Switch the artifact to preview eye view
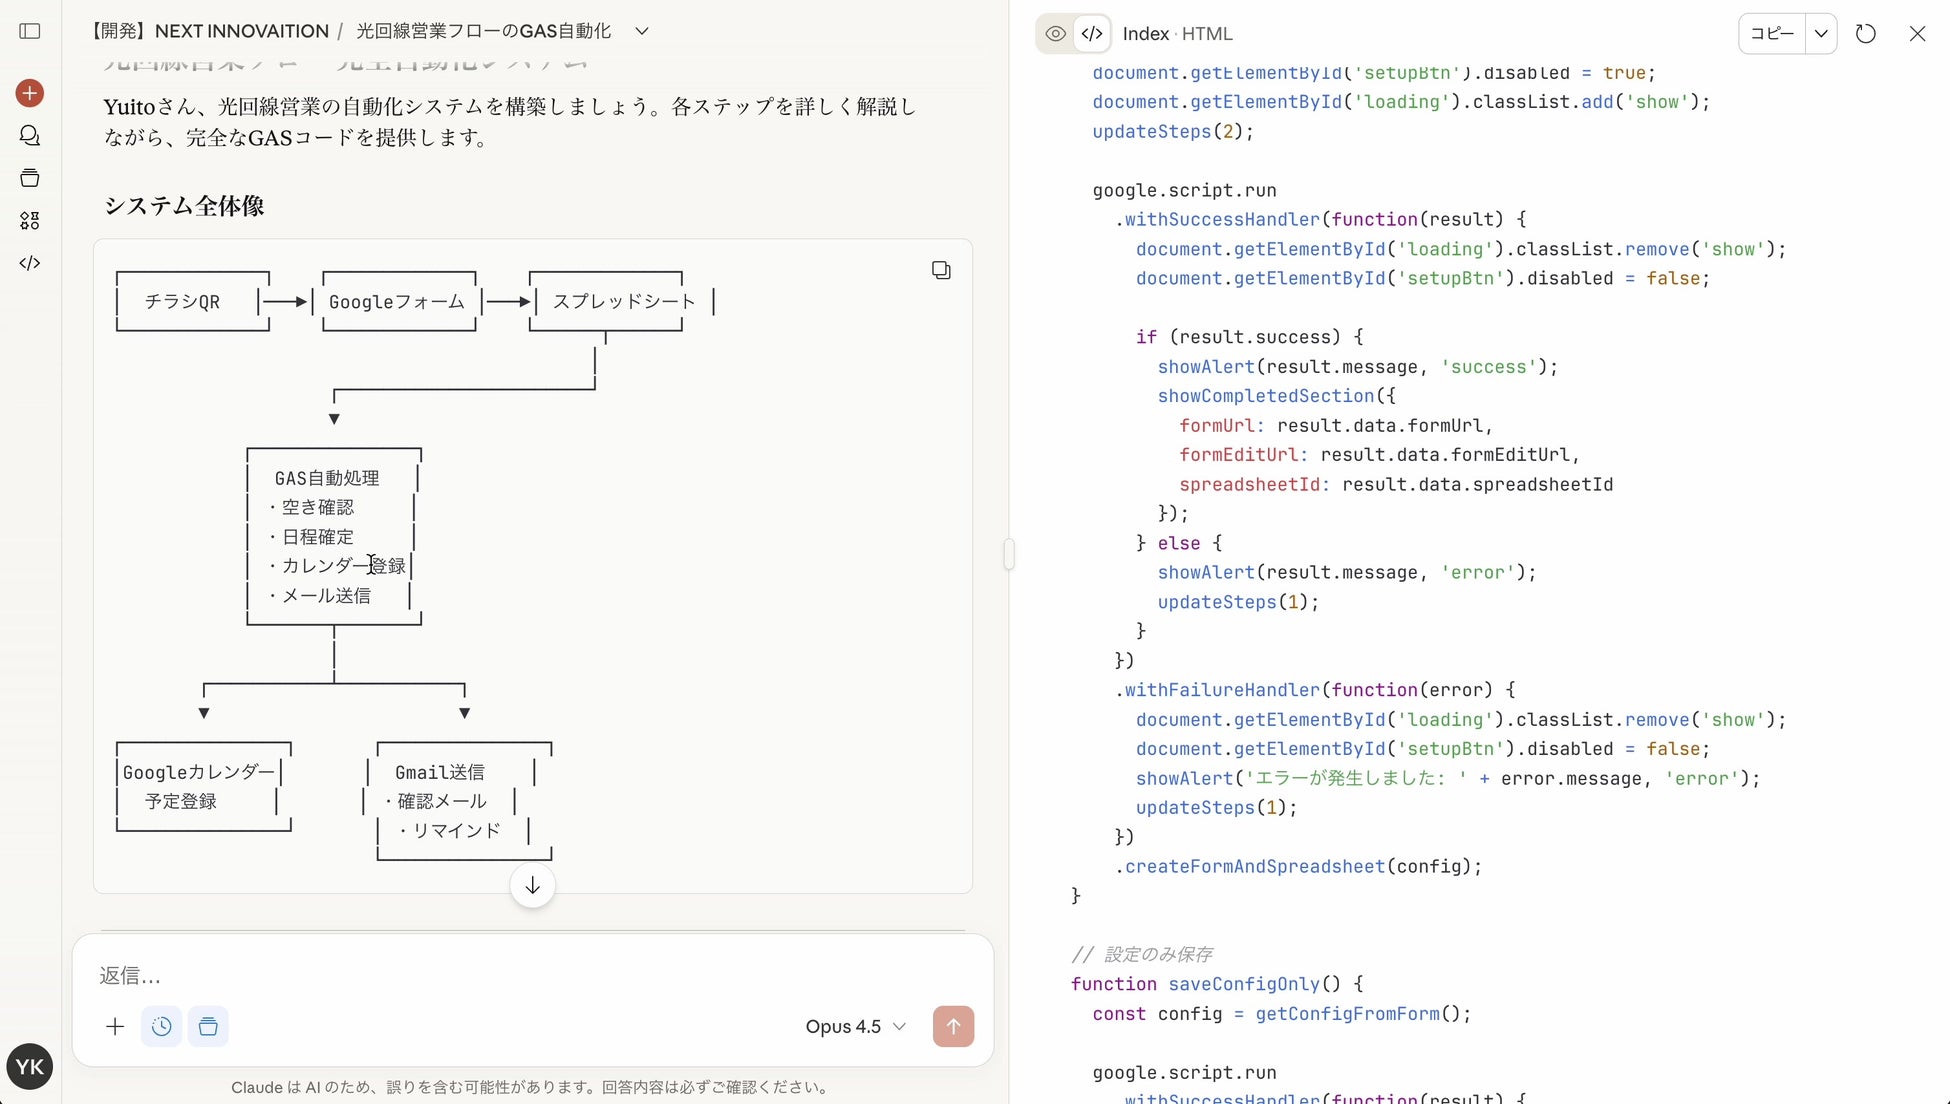 coord(1055,34)
